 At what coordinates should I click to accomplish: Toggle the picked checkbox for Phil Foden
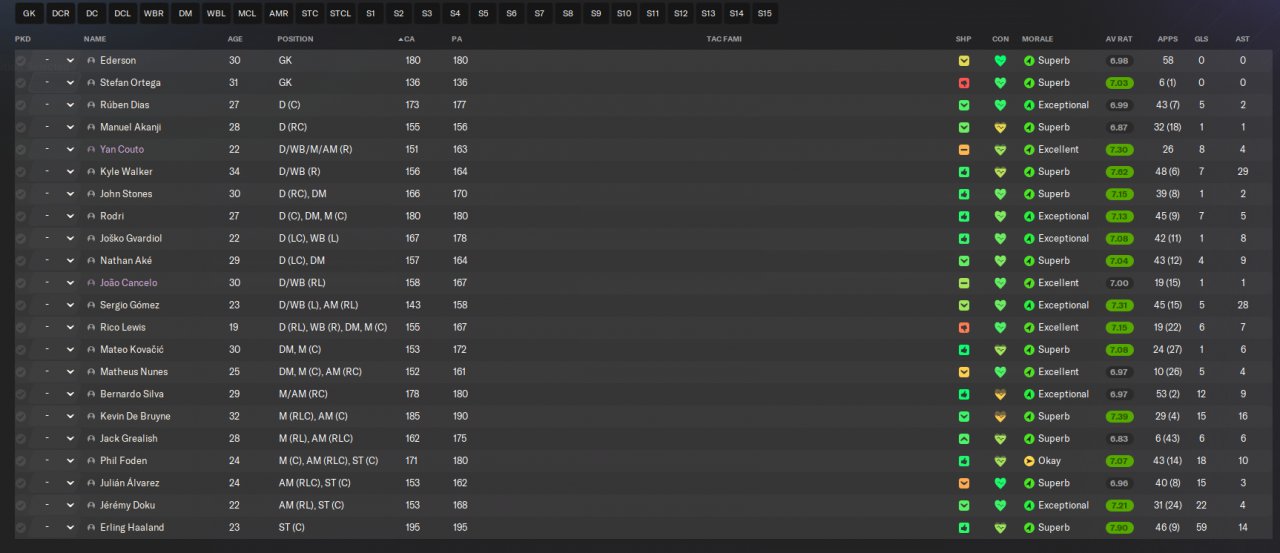pos(20,461)
